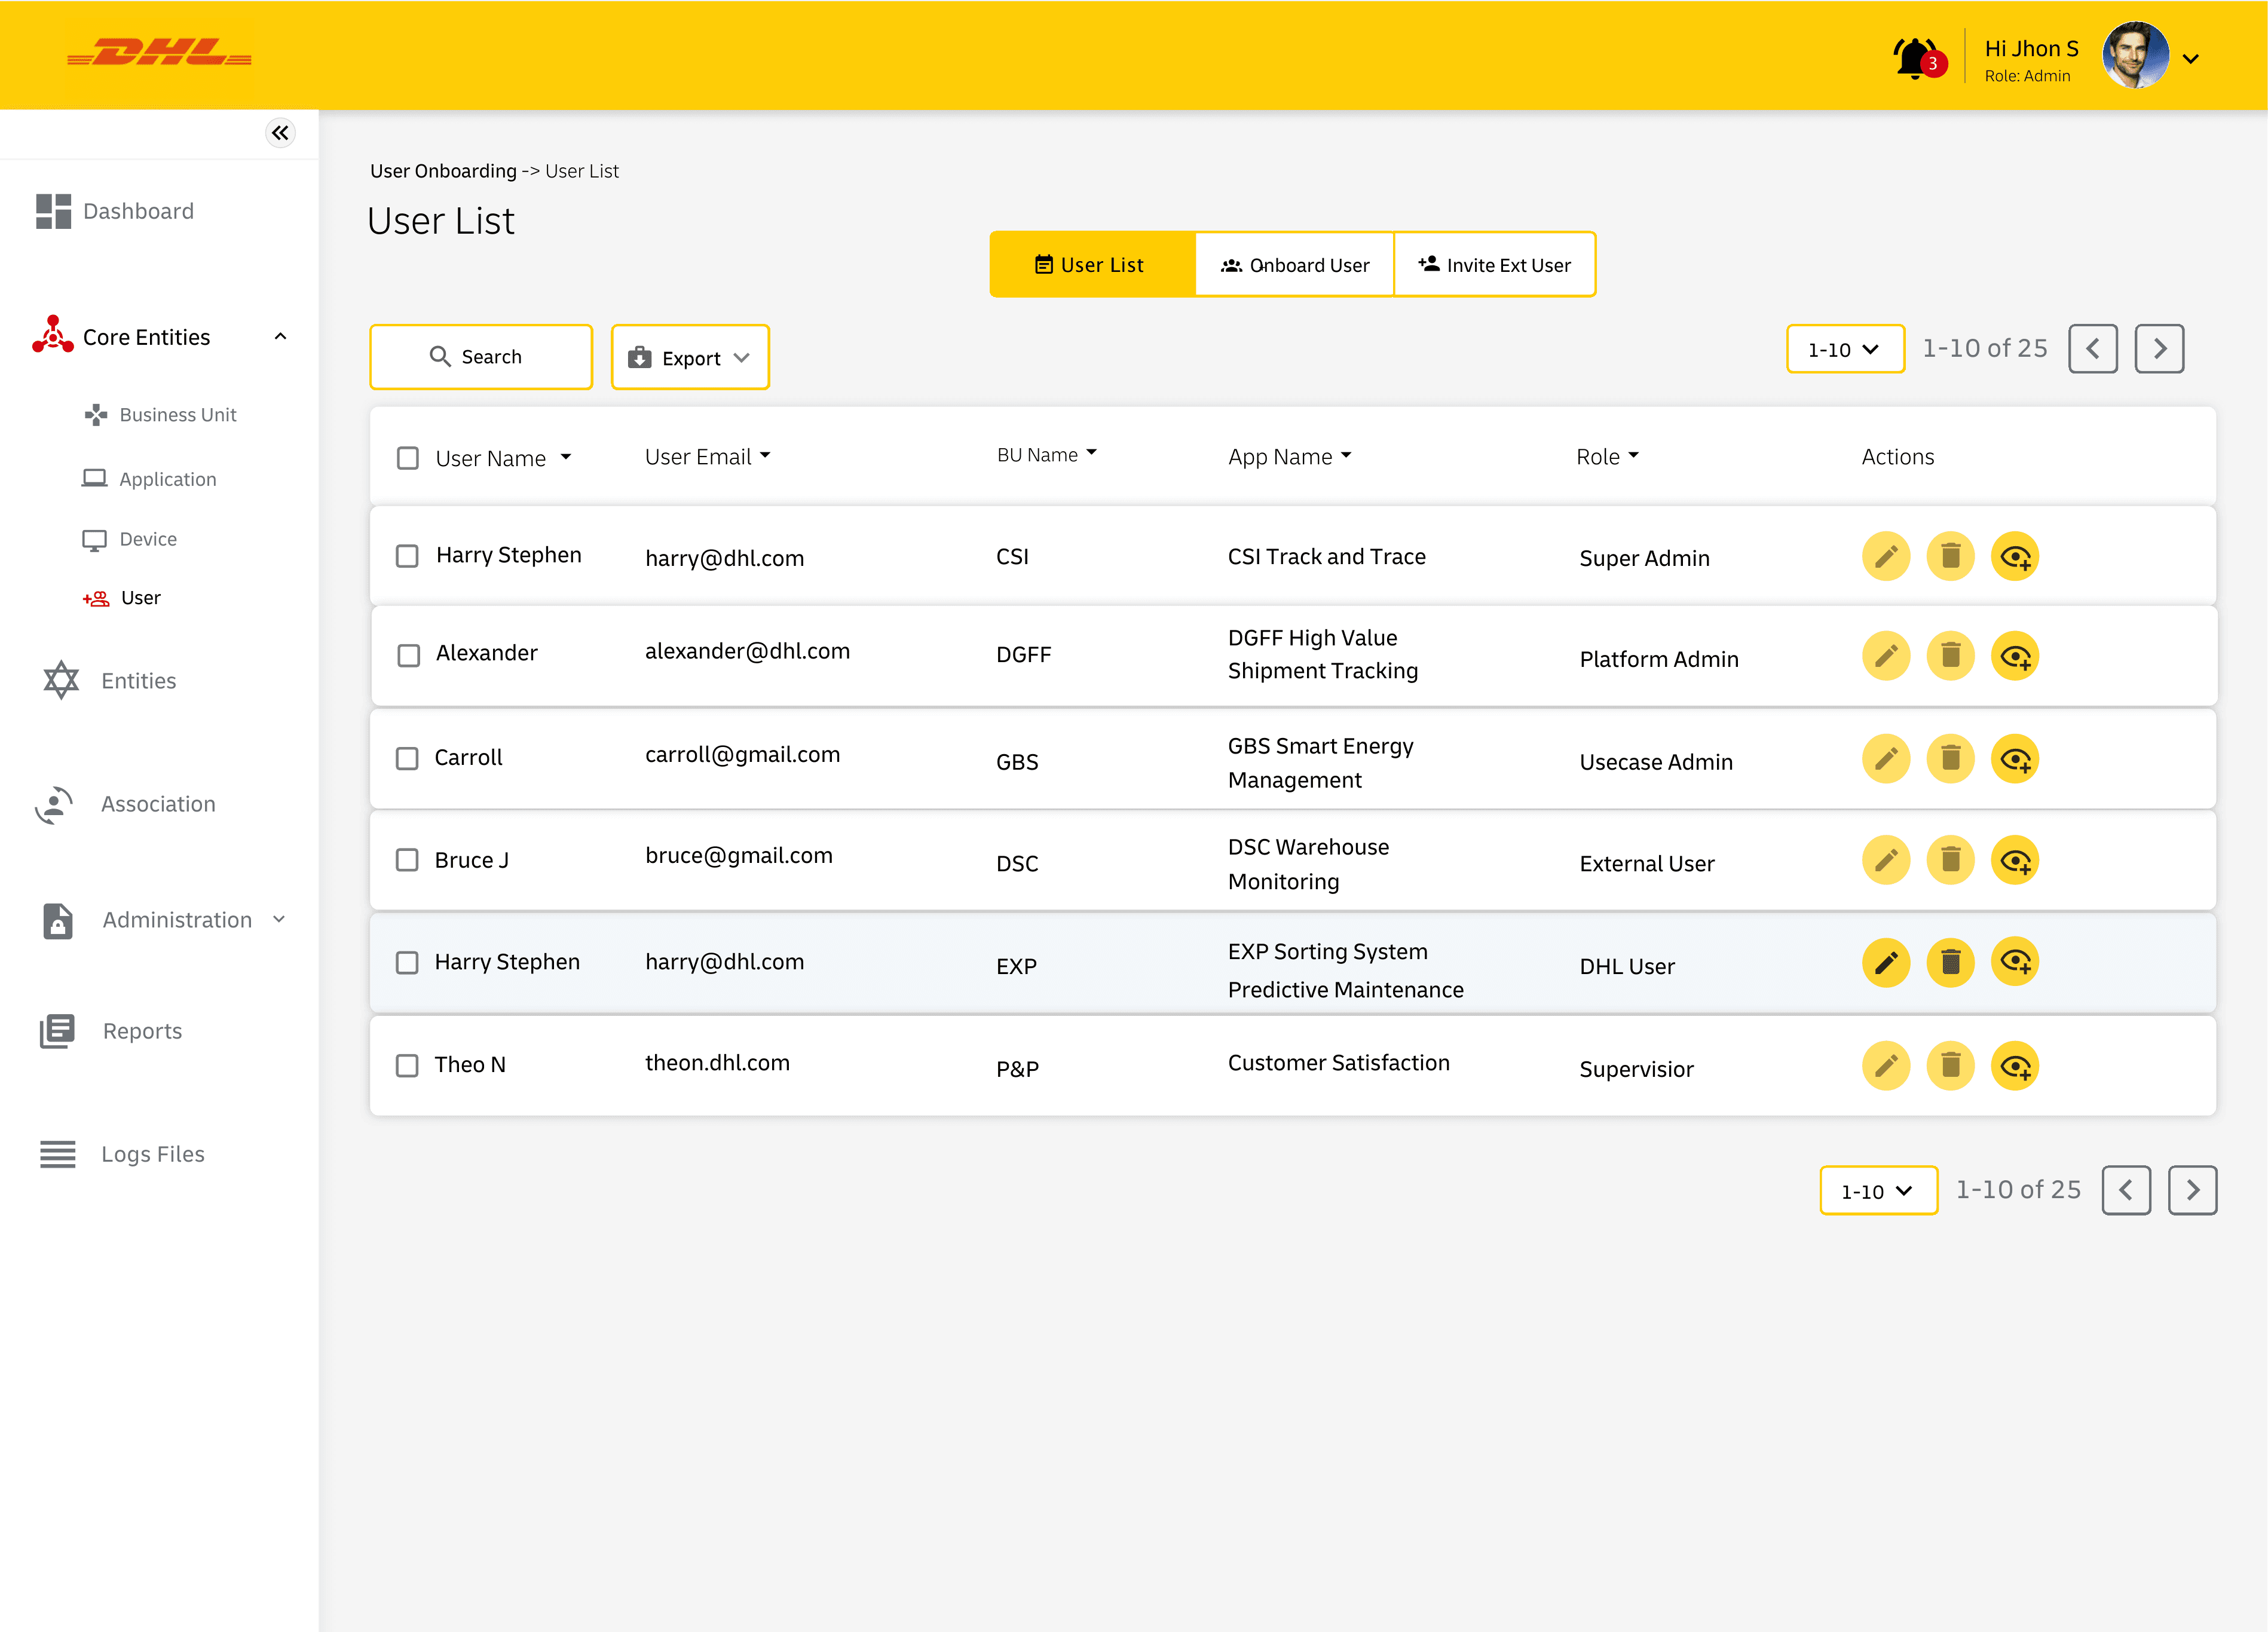This screenshot has height=1632, width=2268.
Task: Go to next page using bottom arrow
Action: coord(2193,1190)
